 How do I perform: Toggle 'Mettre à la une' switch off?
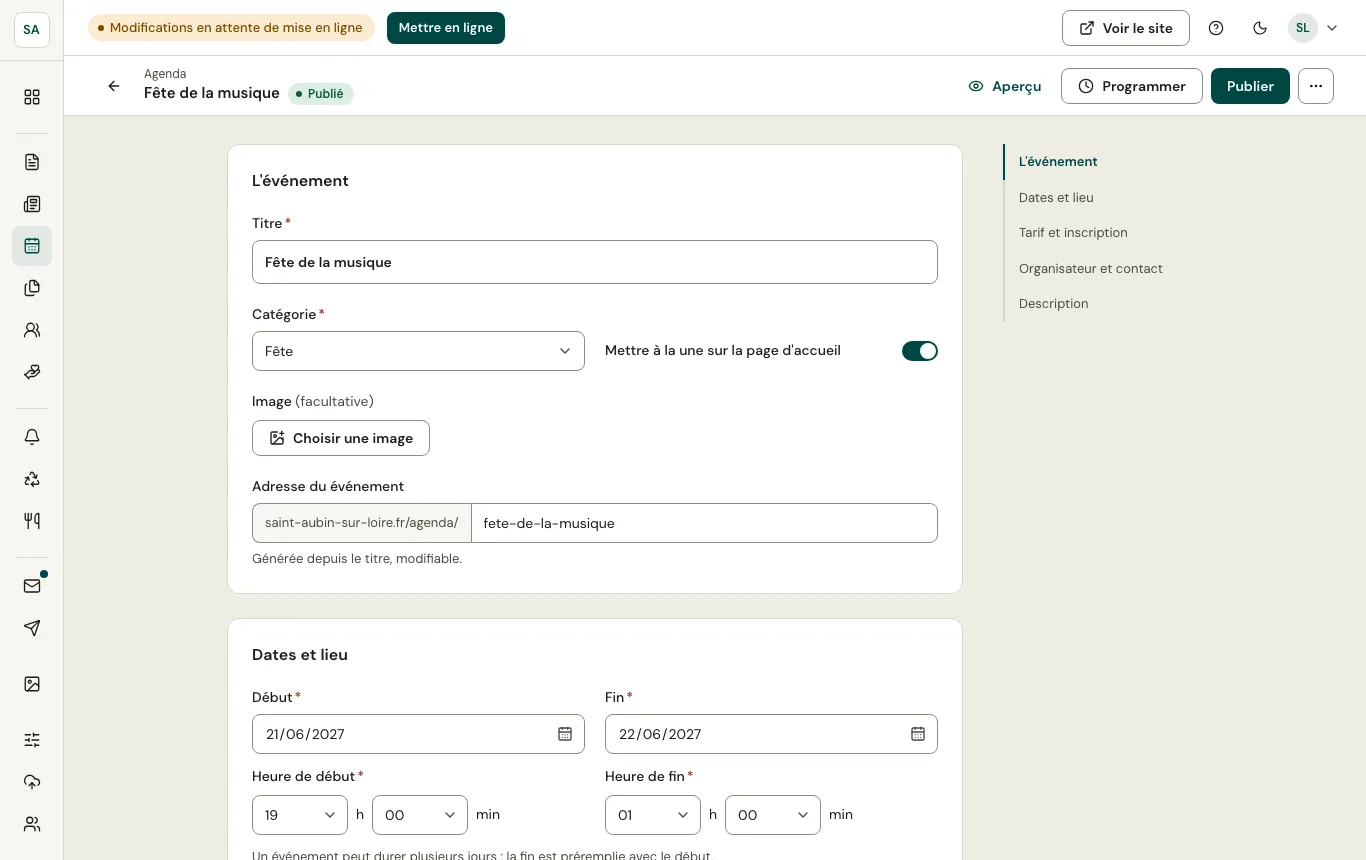click(920, 351)
